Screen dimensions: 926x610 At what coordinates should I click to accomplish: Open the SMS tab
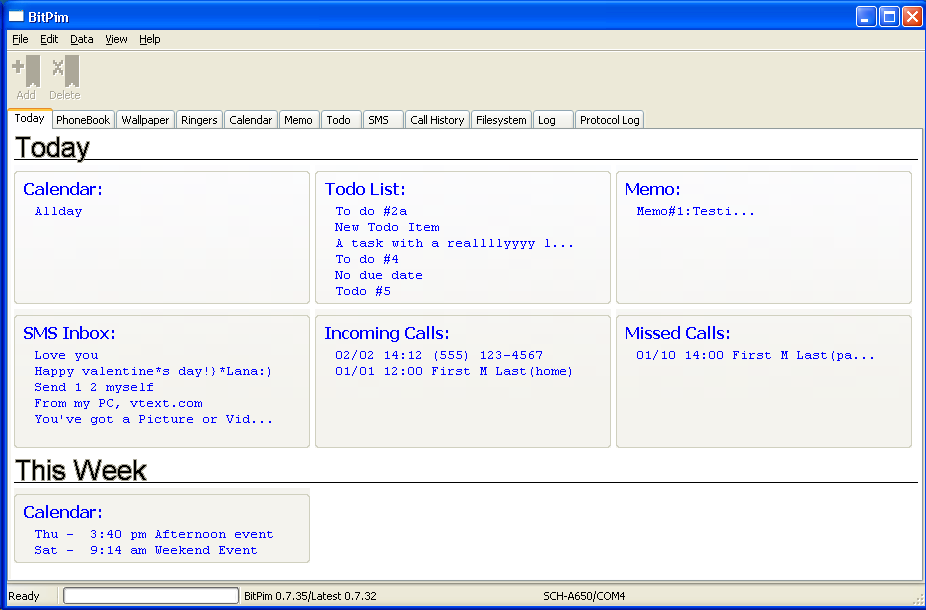(383, 120)
